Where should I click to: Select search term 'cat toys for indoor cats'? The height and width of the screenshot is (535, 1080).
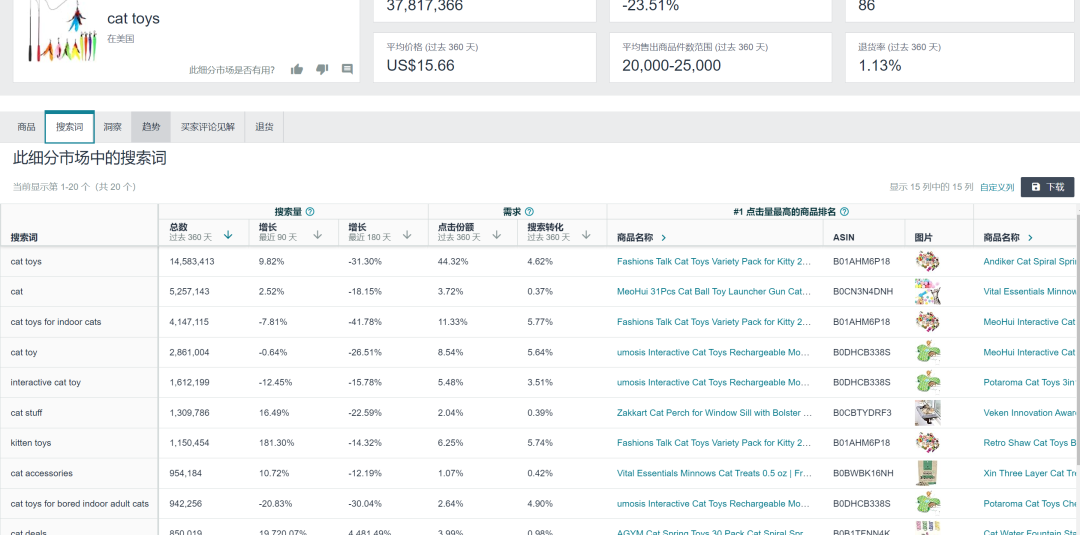pos(56,322)
